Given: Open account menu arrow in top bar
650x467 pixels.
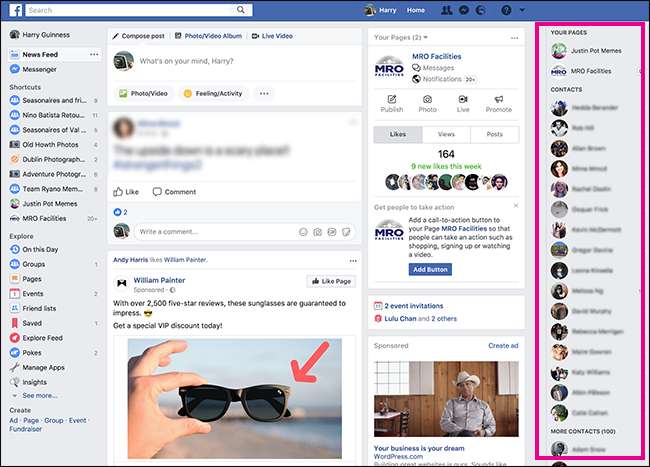Looking at the screenshot, I should 524,10.
